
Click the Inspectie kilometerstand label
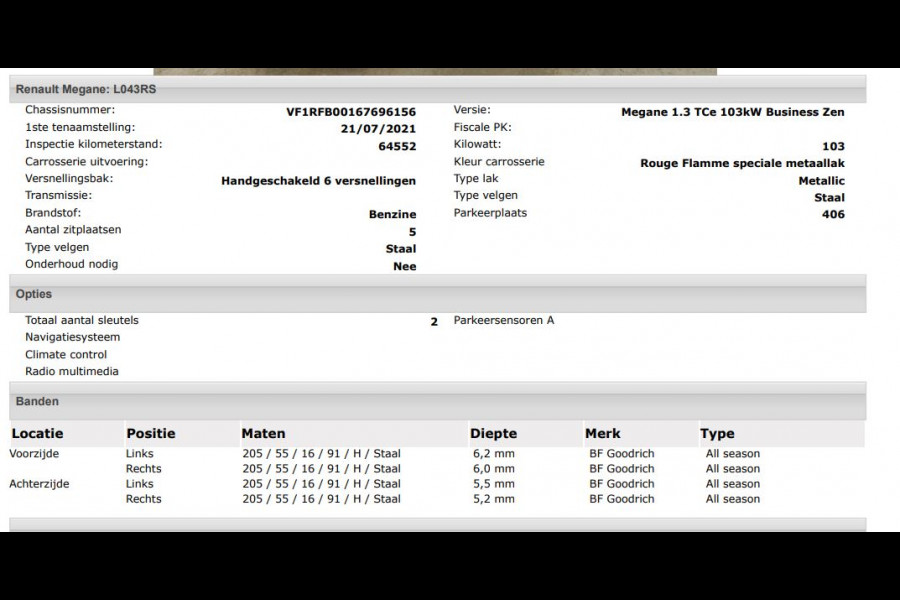pos(94,144)
